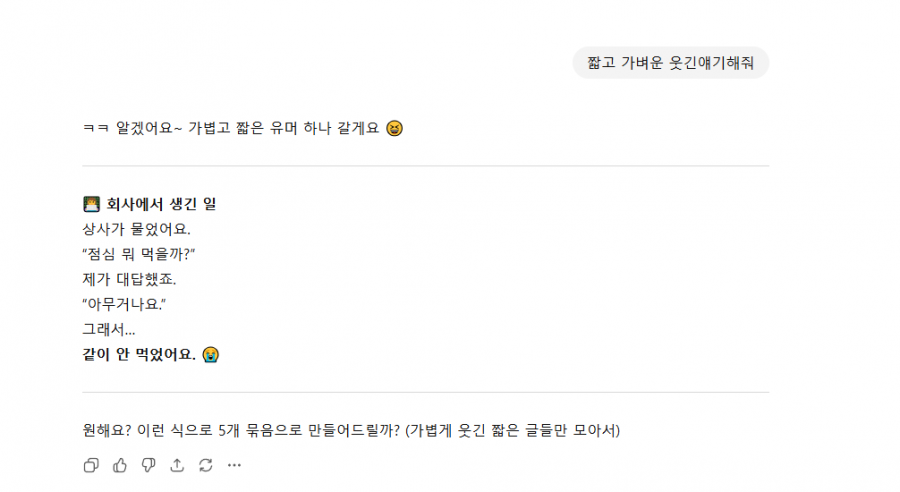This screenshot has width=900, height=492.
Task: Click the crying emoji after the punchline
Action: [x=210, y=354]
